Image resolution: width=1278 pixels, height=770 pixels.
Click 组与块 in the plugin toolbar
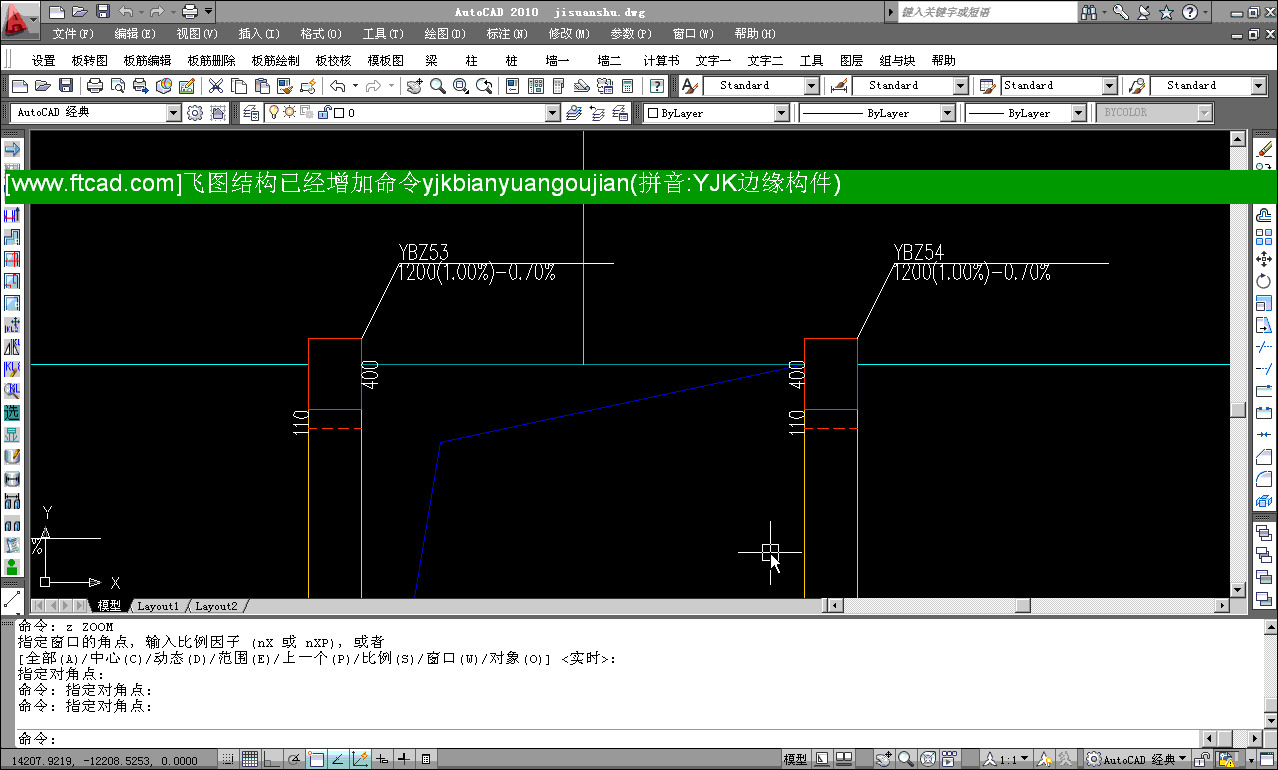click(x=898, y=60)
